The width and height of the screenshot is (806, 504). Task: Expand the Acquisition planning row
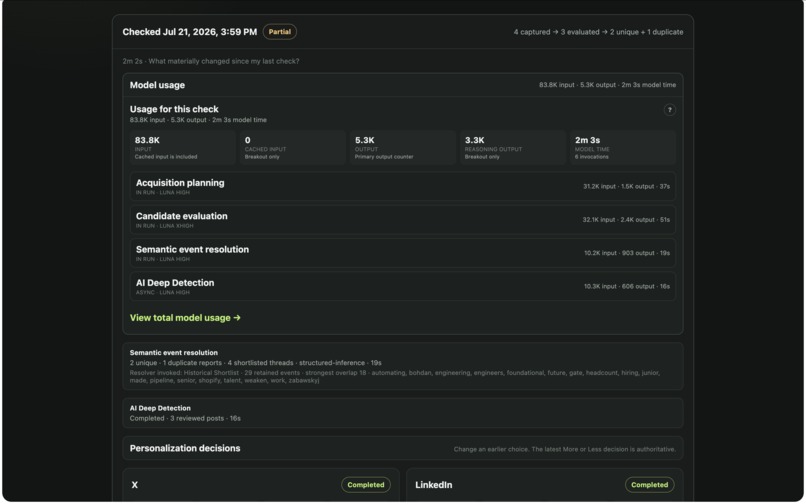coord(402,186)
